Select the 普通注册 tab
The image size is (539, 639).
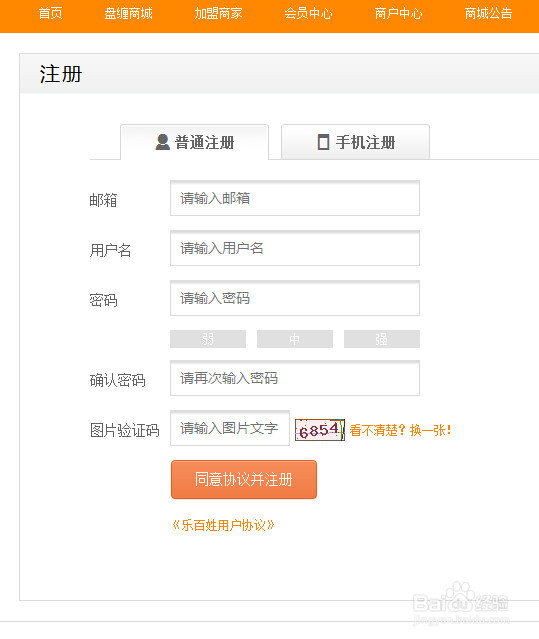(194, 142)
